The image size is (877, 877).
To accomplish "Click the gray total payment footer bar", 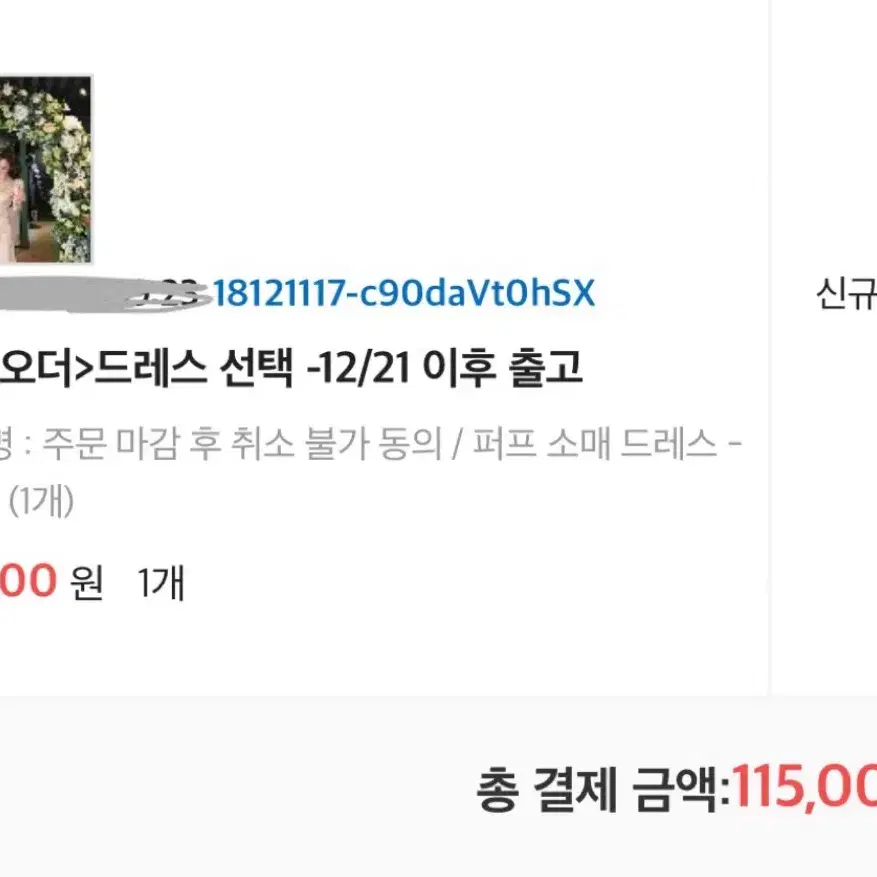I will 438,786.
